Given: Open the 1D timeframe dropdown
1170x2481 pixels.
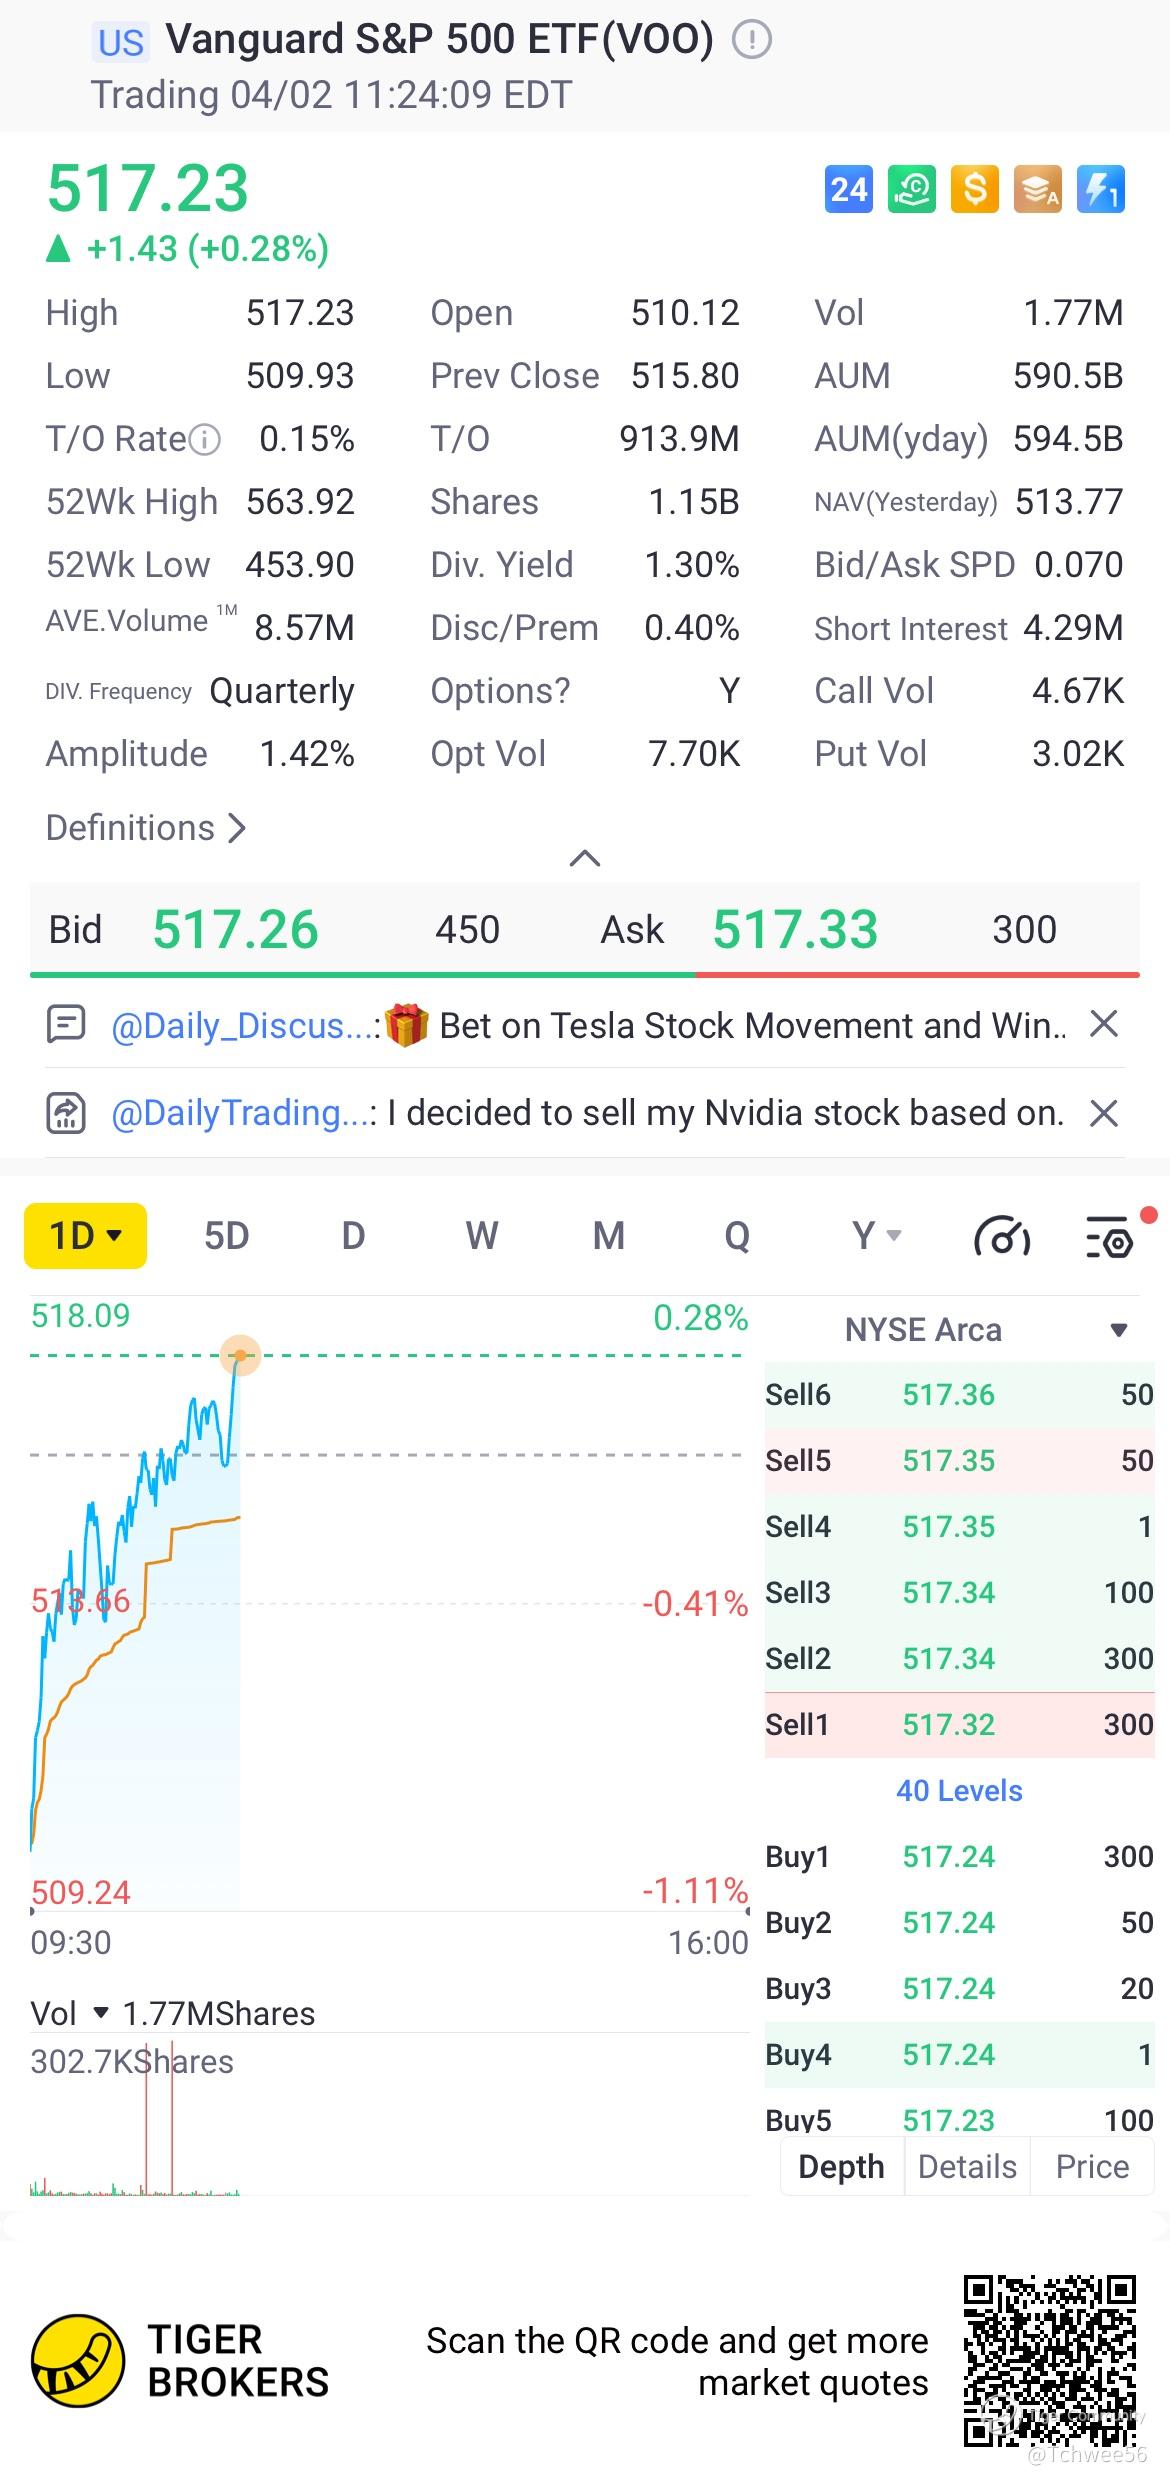Looking at the screenshot, I should point(85,1236).
